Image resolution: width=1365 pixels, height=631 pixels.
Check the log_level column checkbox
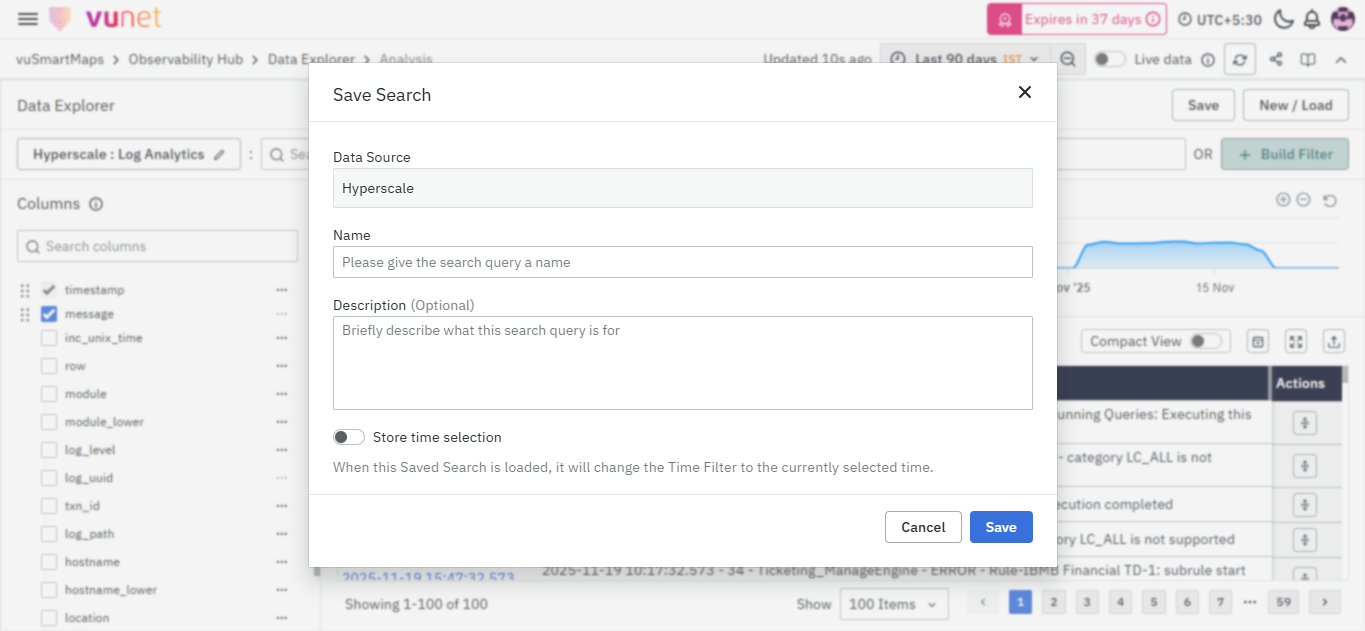(49, 450)
